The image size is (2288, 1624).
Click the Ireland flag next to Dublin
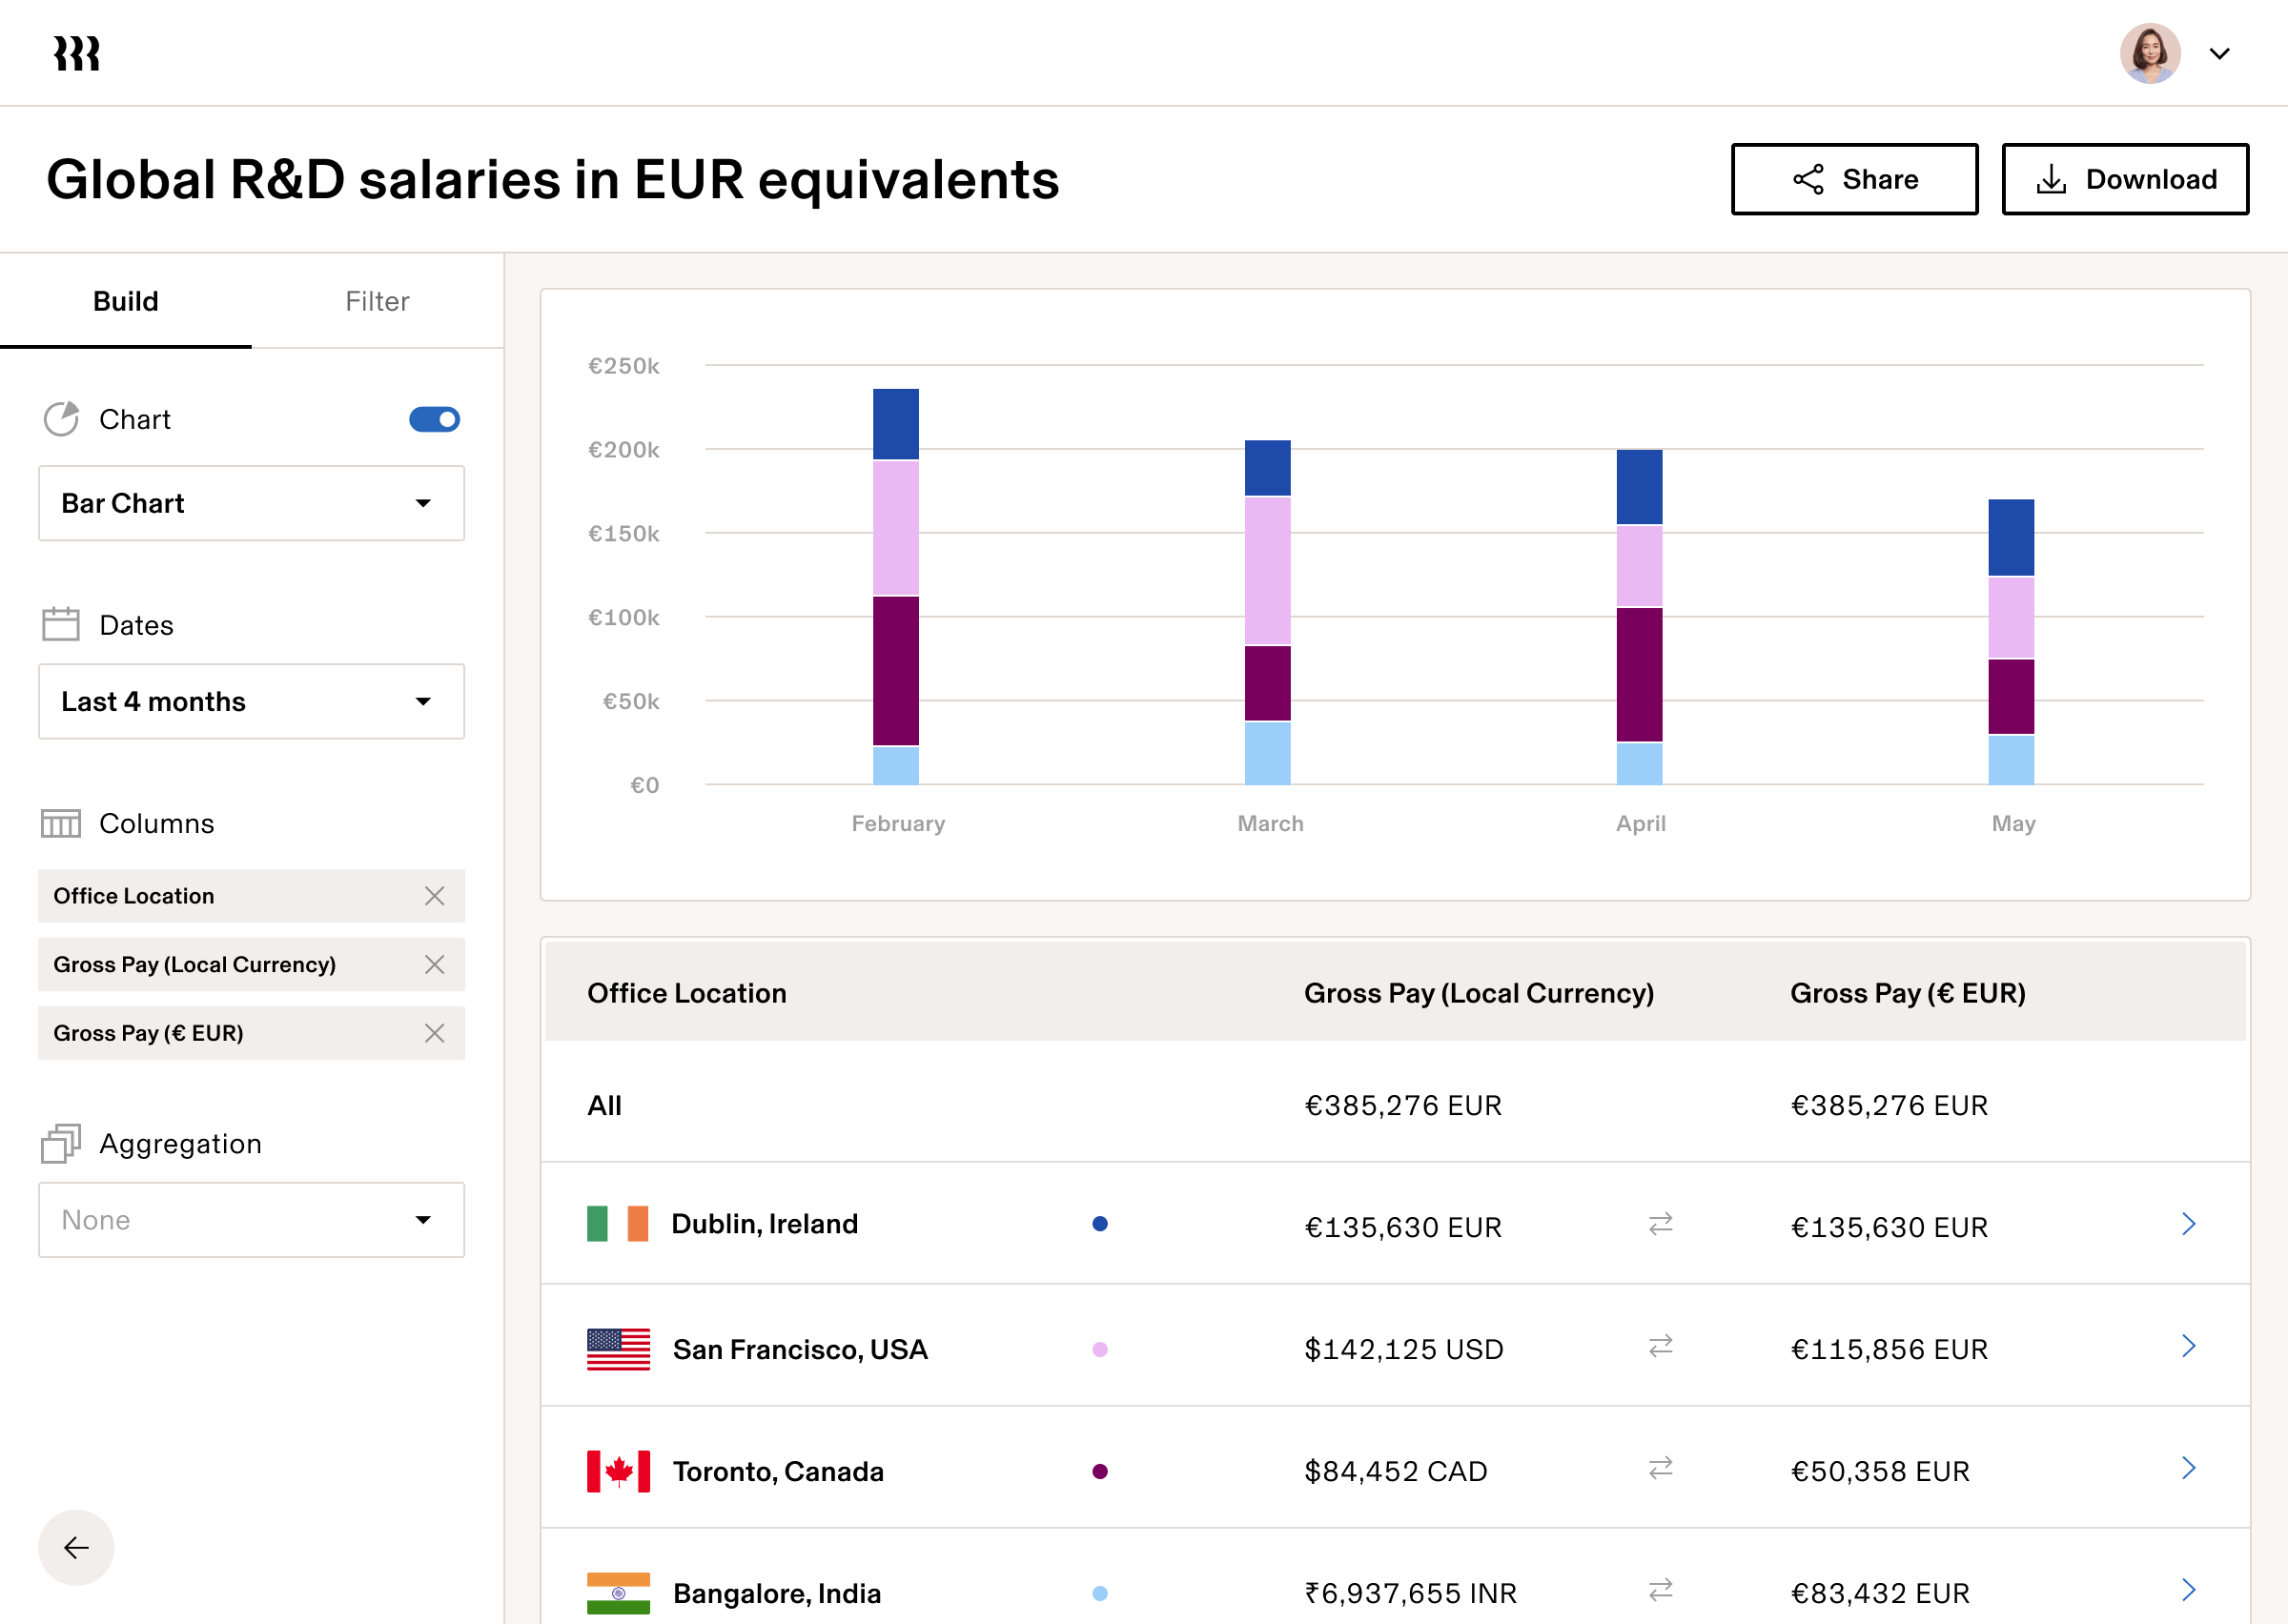tap(616, 1223)
